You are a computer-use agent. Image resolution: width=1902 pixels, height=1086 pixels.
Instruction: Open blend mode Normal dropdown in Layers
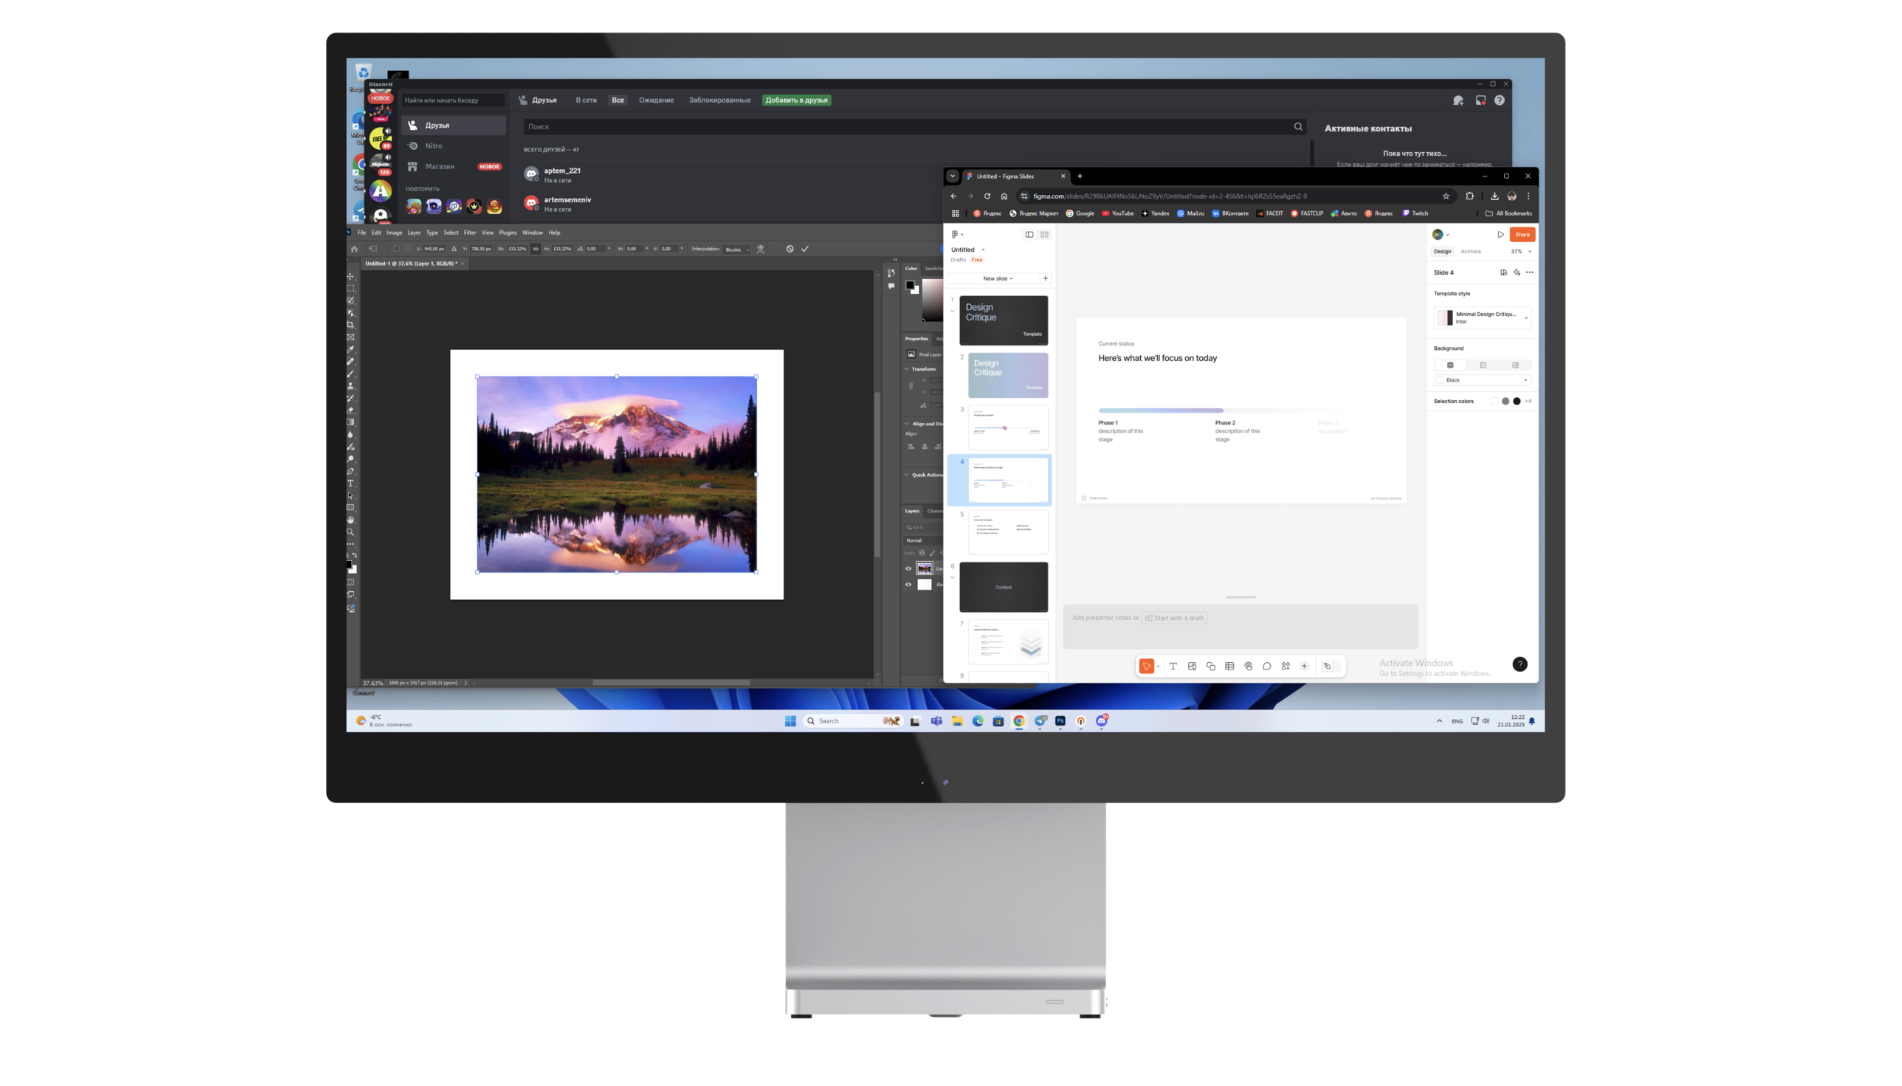pyautogui.click(x=922, y=540)
